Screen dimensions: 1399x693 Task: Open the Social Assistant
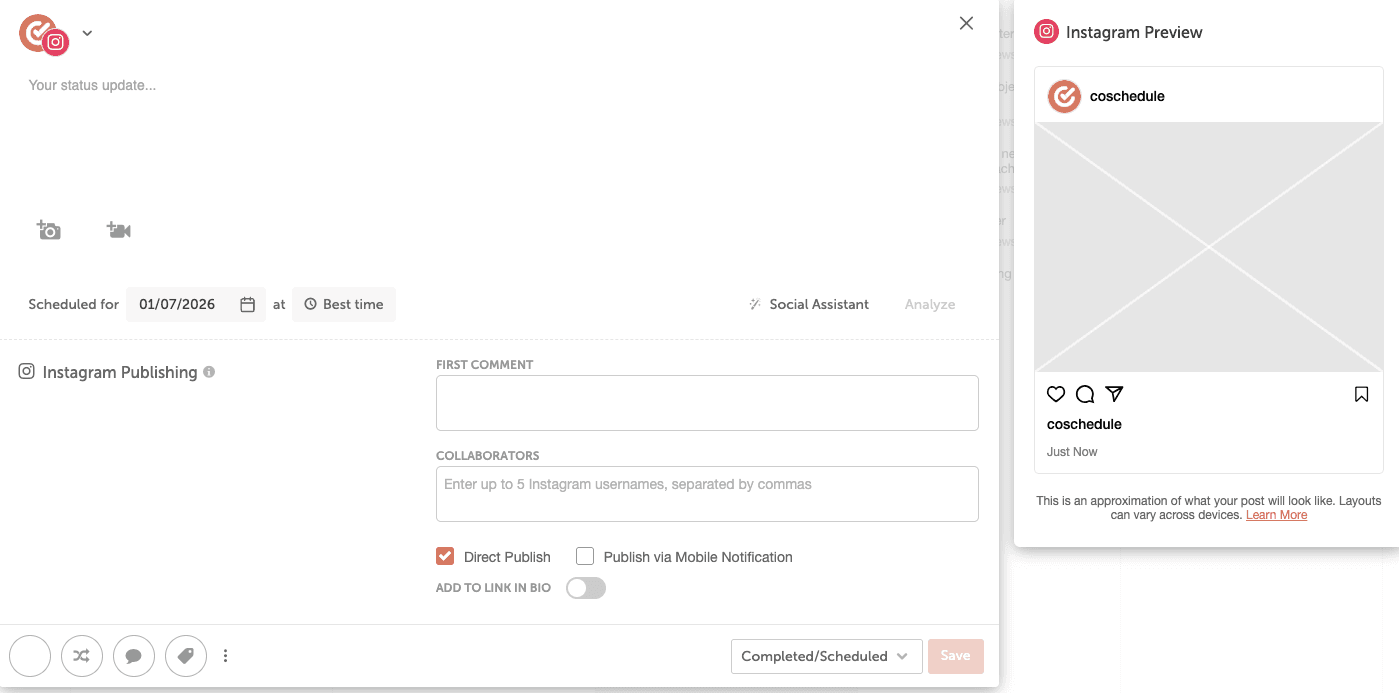pos(809,305)
